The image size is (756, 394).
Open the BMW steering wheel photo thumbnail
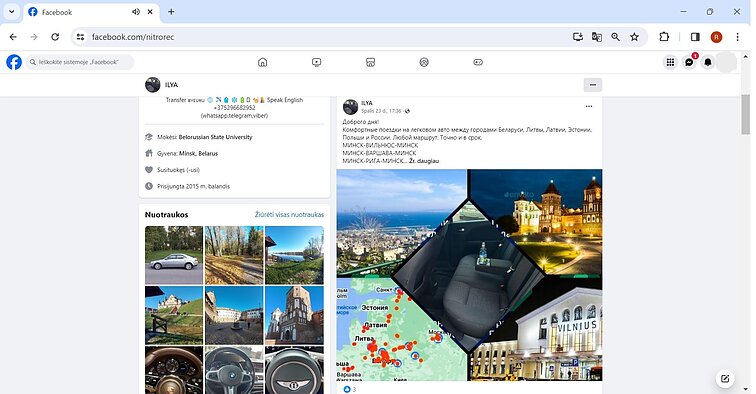point(234,370)
